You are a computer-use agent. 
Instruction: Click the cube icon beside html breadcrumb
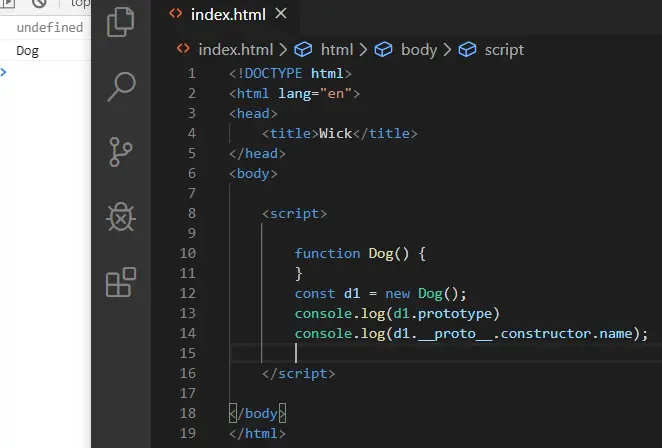pos(303,50)
